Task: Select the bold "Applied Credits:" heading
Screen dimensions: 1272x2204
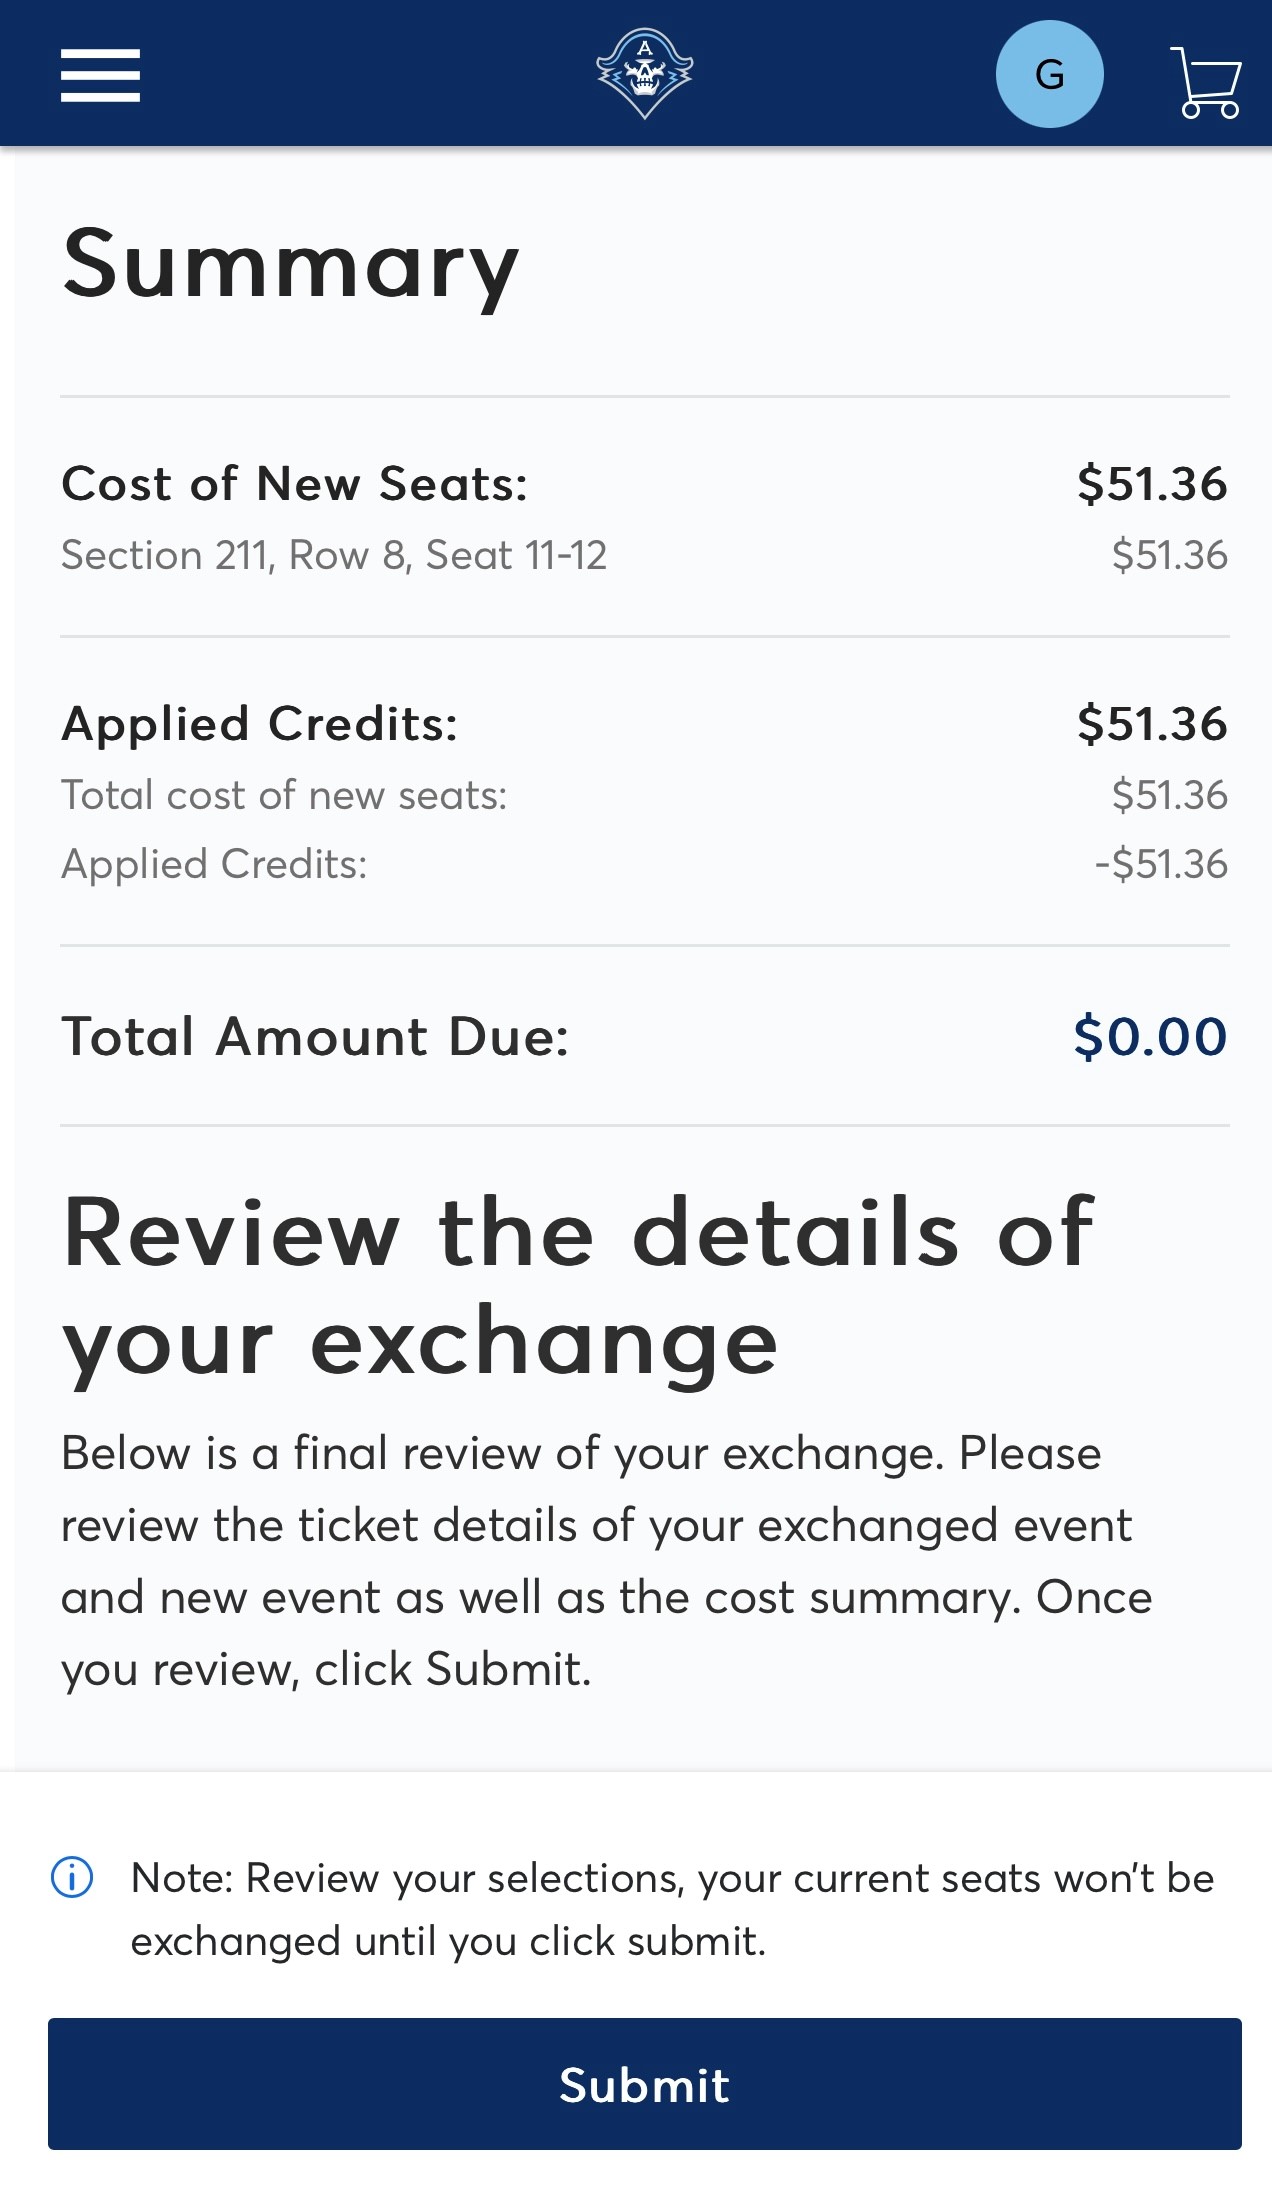Action: [259, 723]
